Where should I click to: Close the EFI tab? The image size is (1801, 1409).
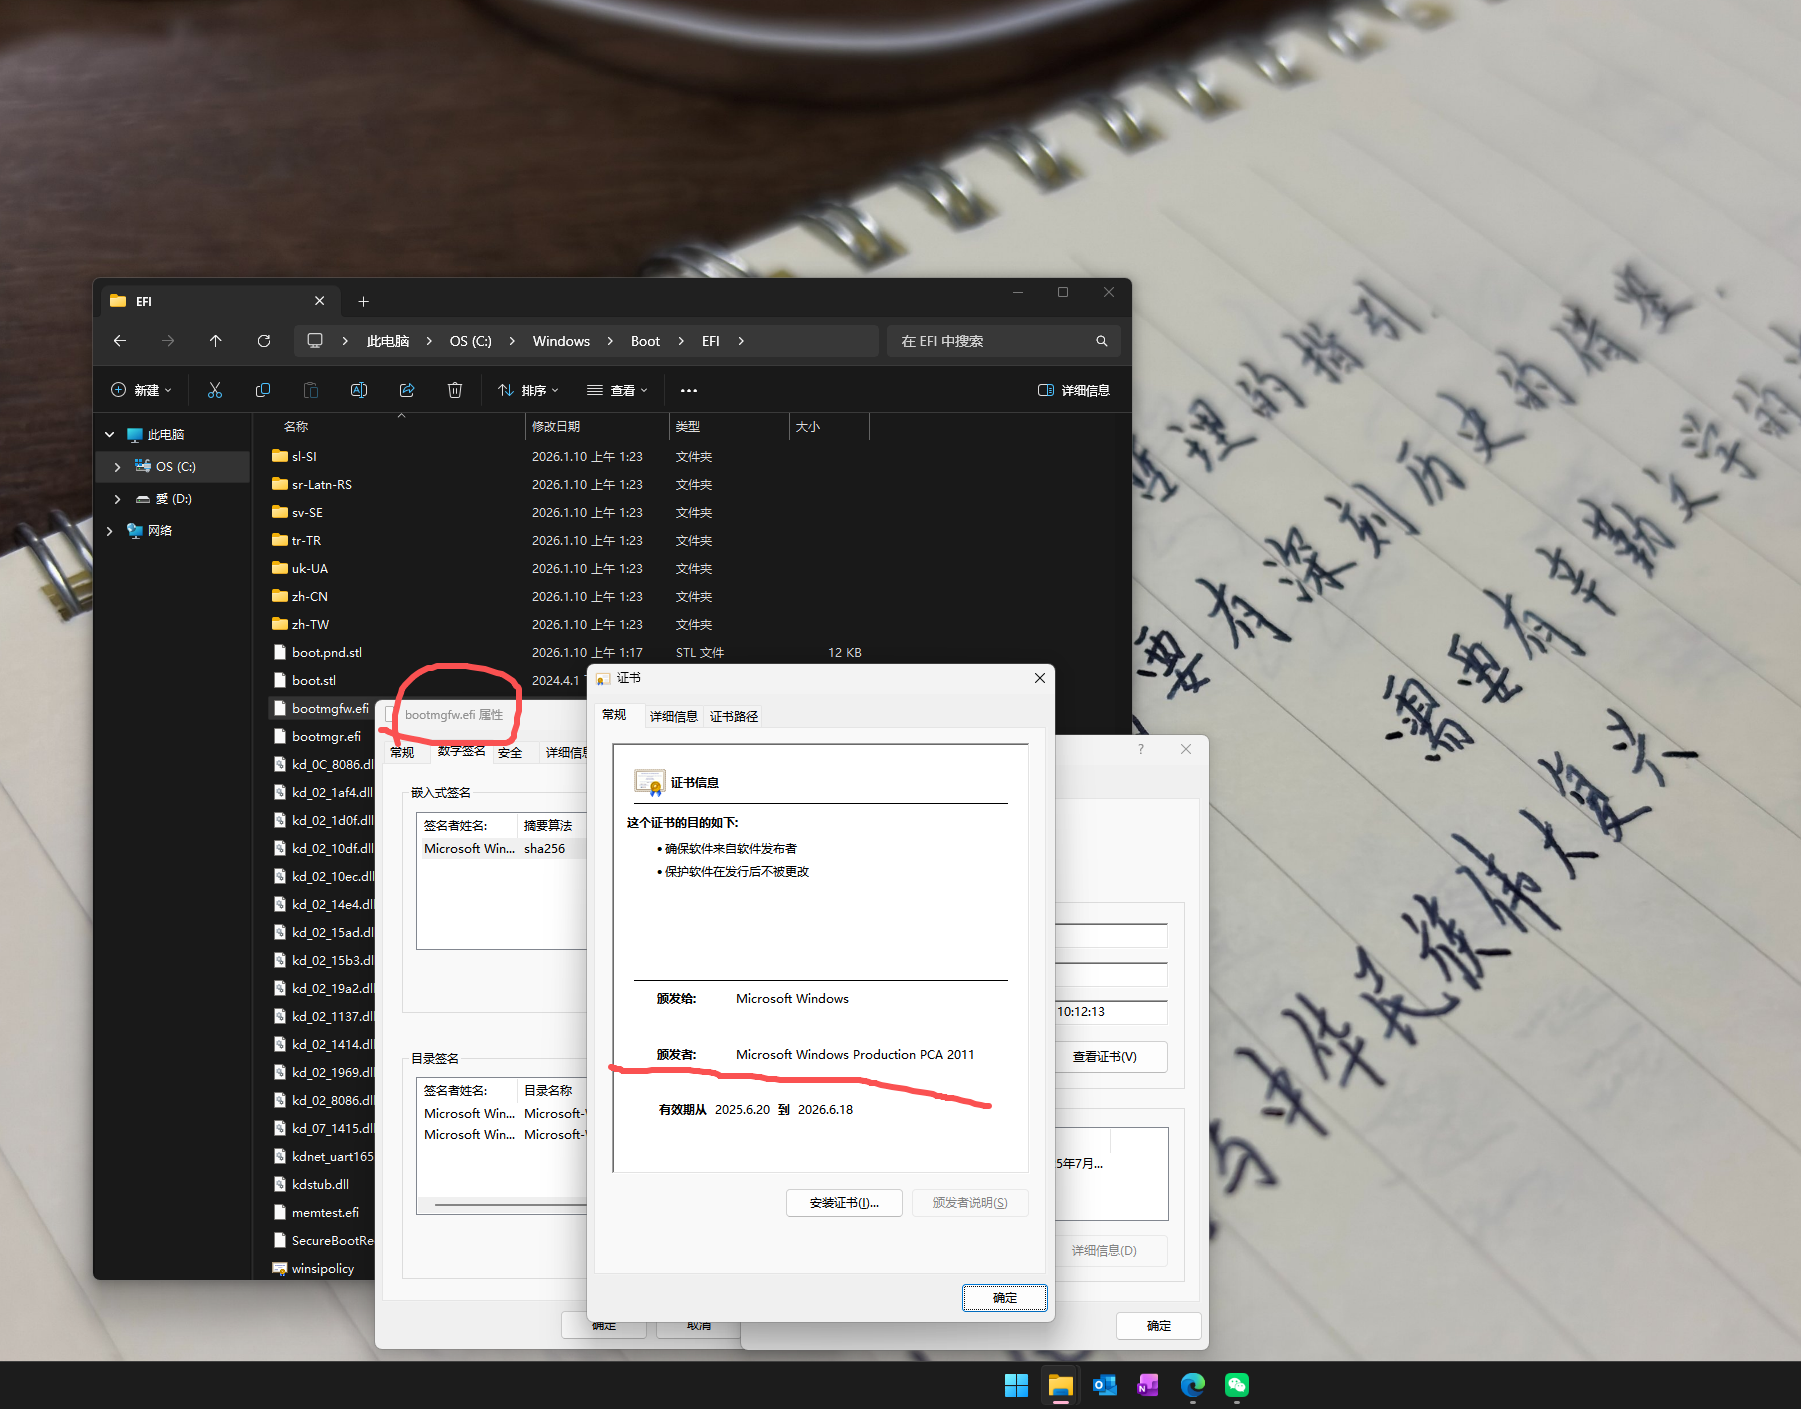[x=319, y=301]
